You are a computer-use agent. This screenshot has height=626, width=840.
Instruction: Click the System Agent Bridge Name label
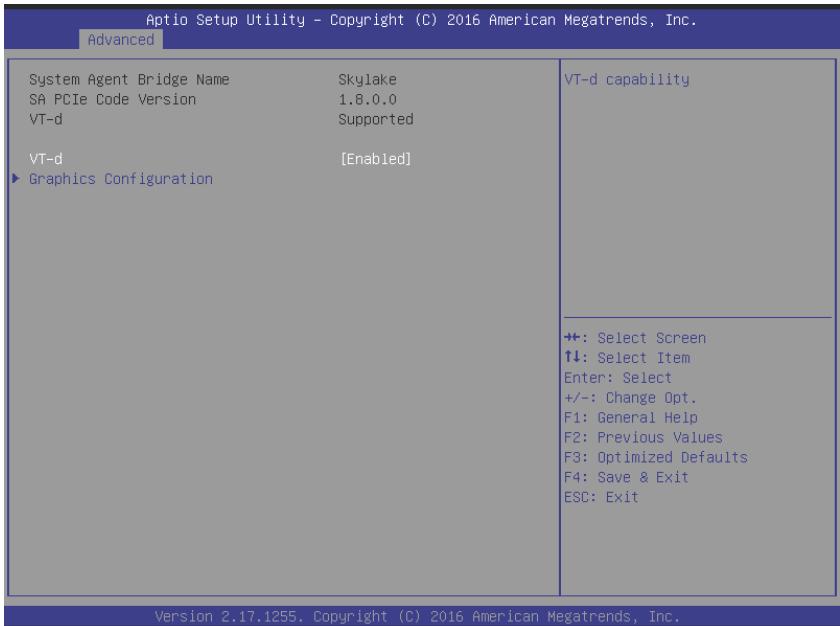click(129, 79)
